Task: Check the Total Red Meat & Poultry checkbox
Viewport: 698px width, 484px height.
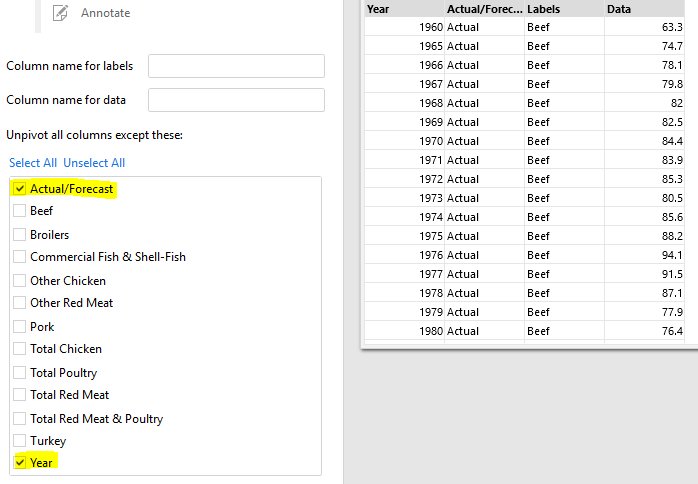Action: point(20,419)
